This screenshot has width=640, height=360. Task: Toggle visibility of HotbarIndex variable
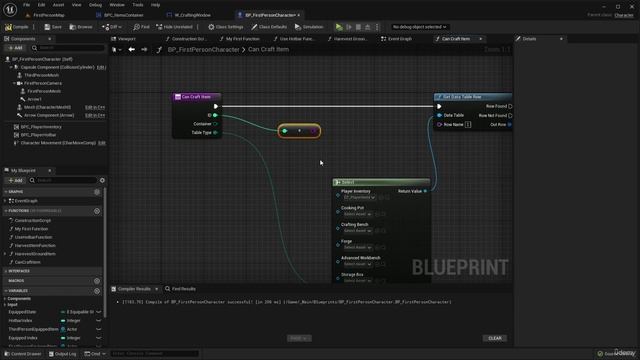coord(98,320)
